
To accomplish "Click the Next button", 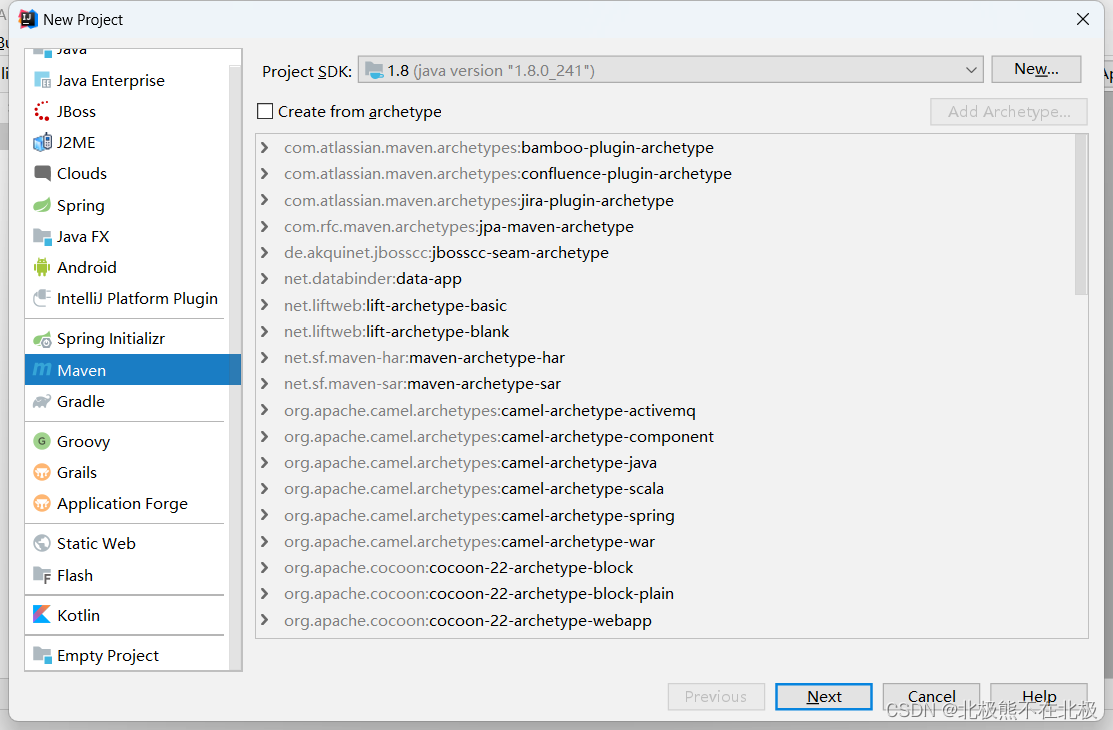I will 823,697.
